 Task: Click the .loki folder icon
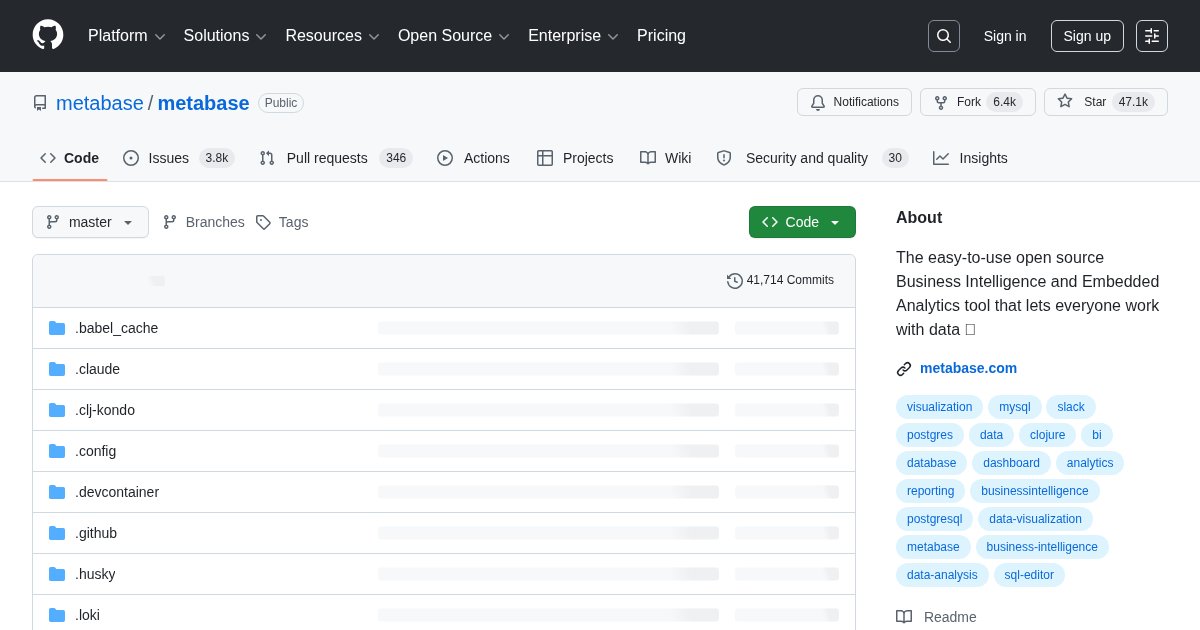coord(57,615)
